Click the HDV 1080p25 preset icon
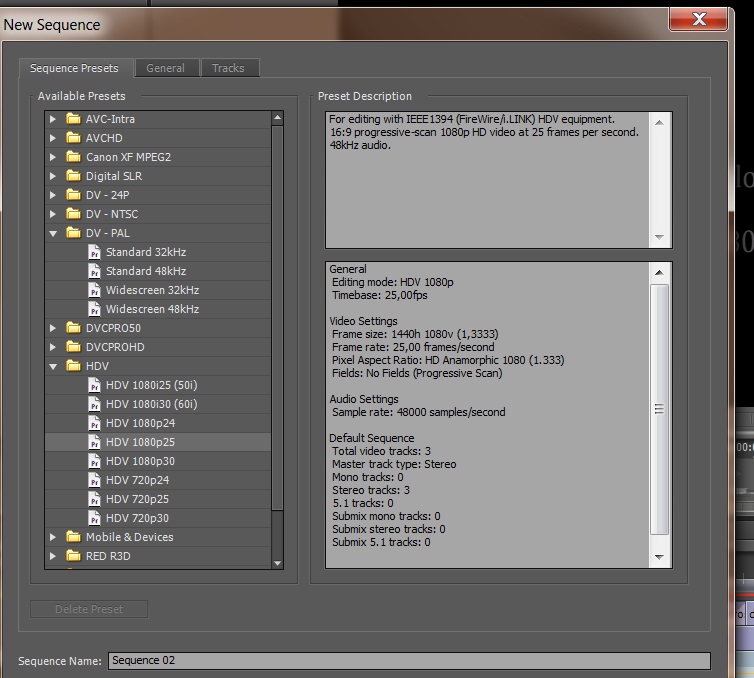 click(x=94, y=441)
